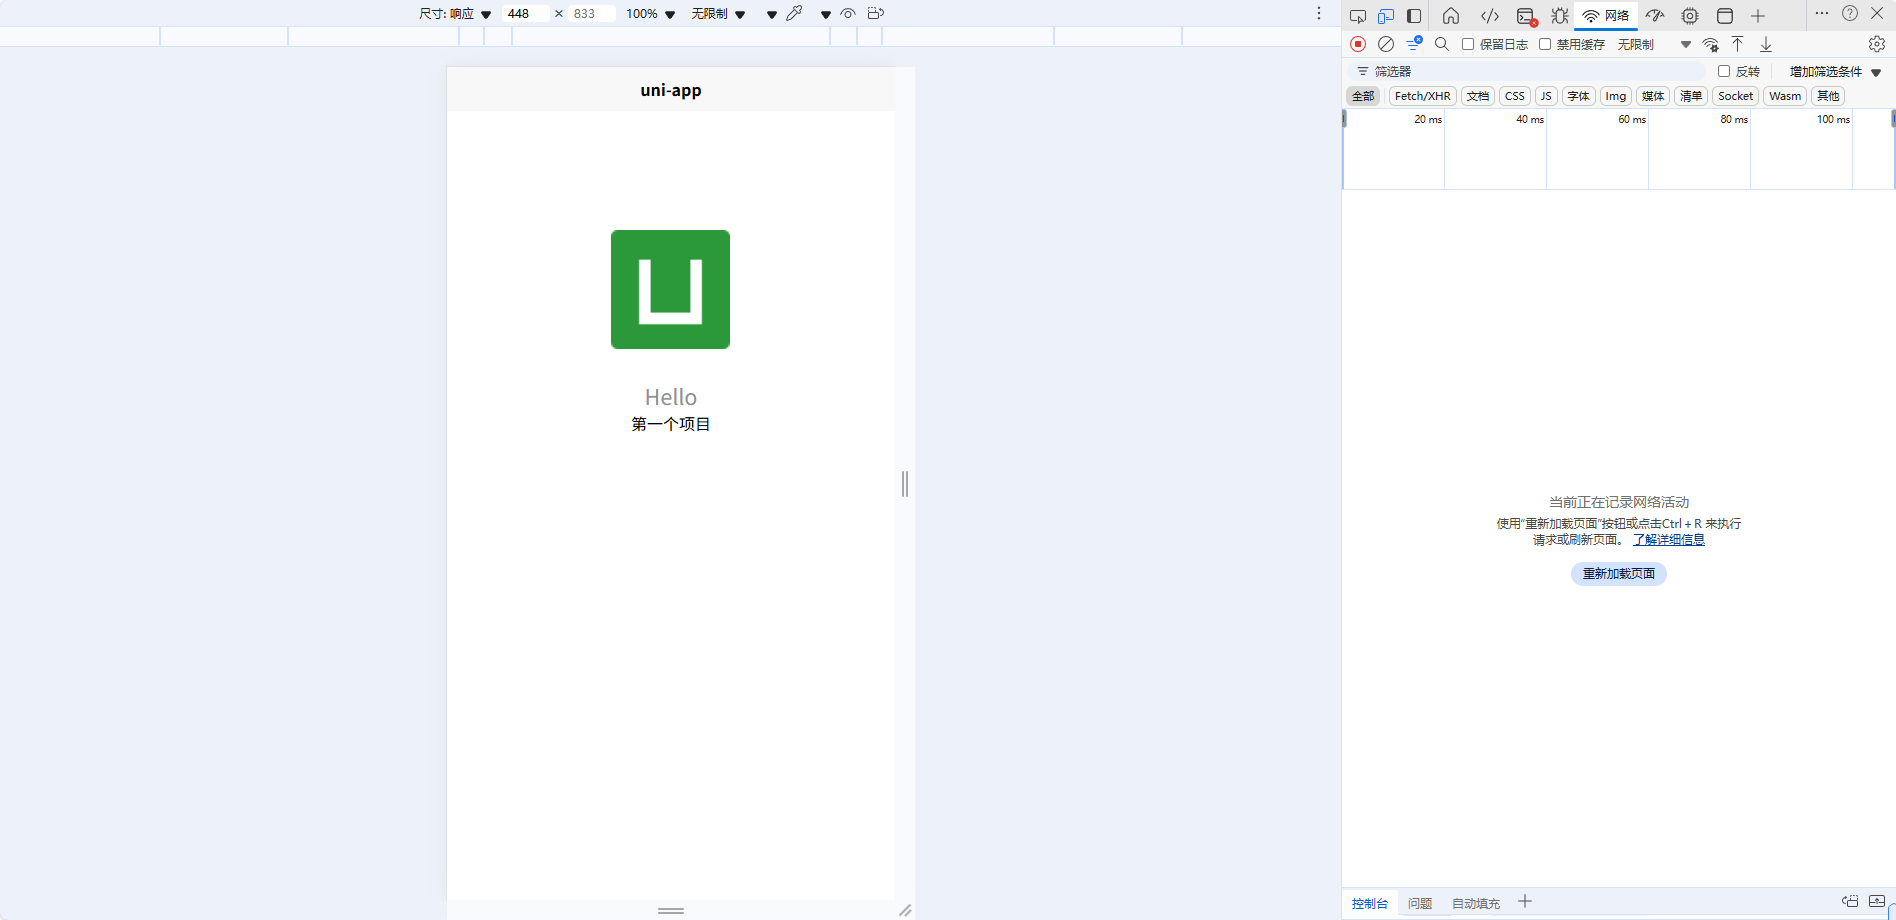Select the 网络 network tab

1606,16
